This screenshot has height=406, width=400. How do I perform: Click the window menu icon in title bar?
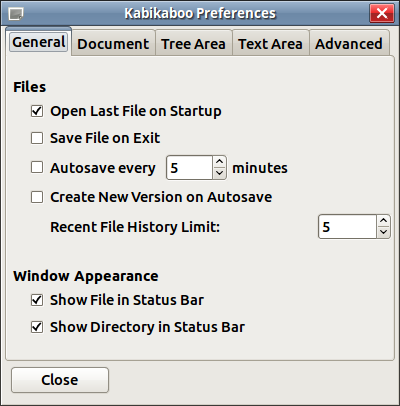point(16,14)
